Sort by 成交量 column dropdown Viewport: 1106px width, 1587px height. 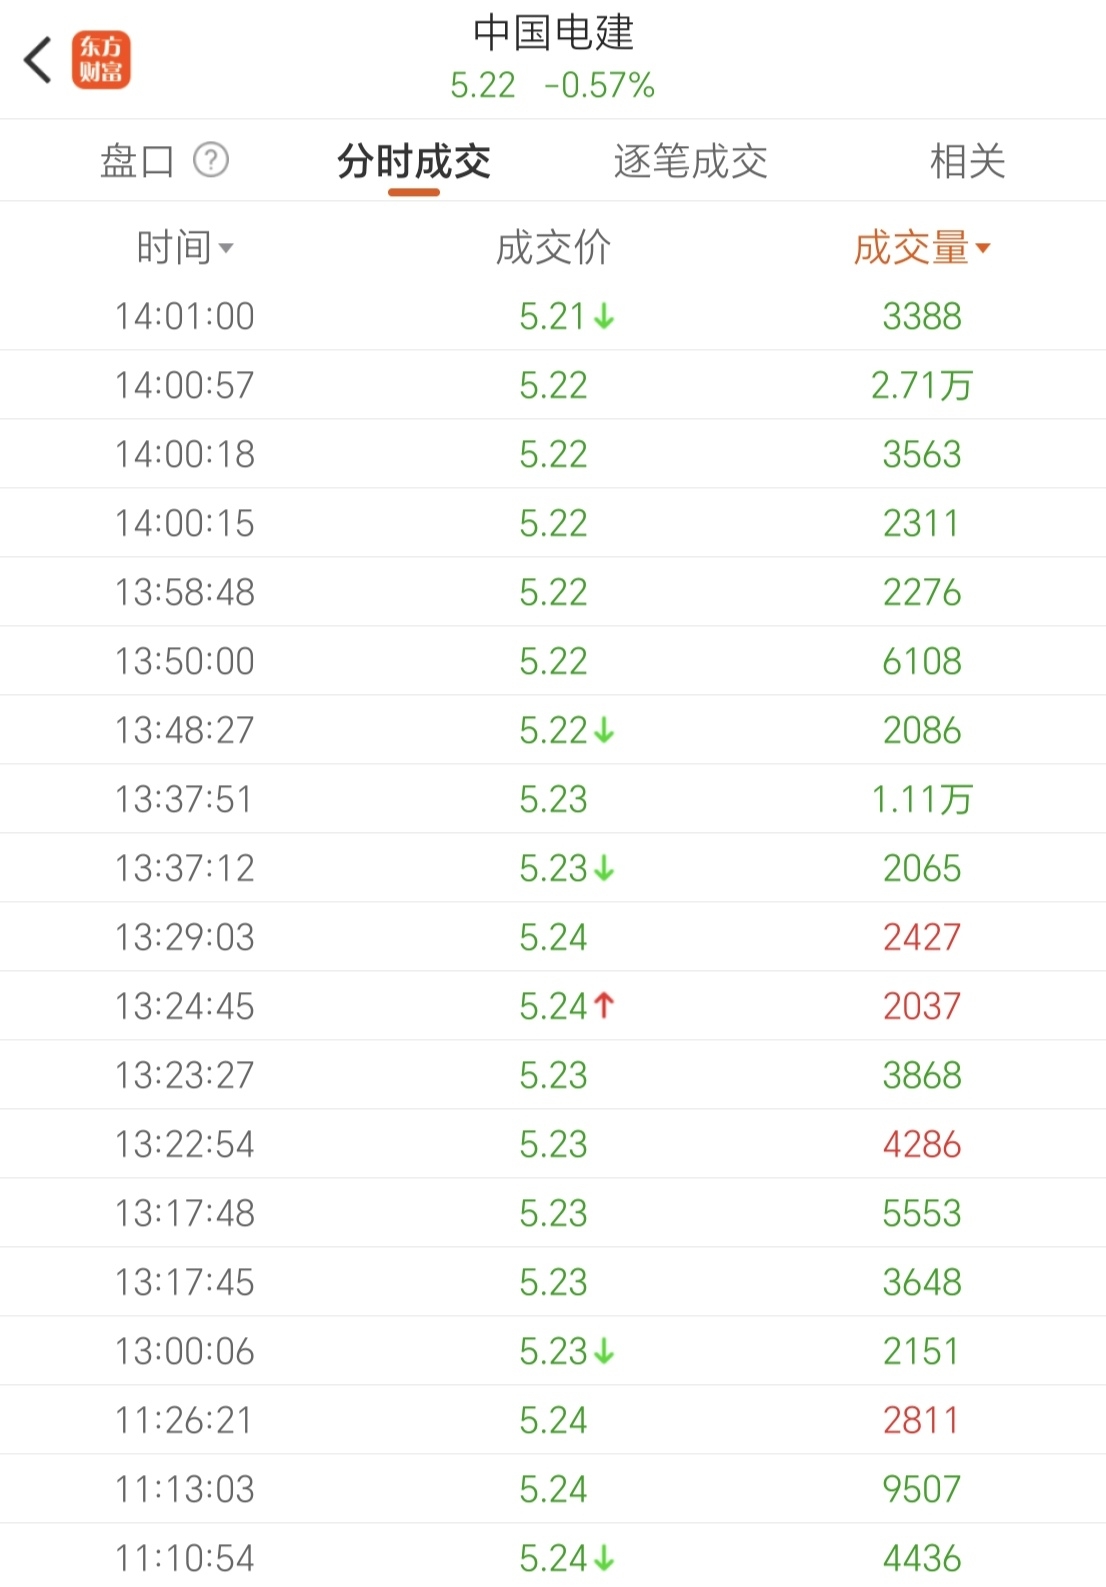[921, 248]
